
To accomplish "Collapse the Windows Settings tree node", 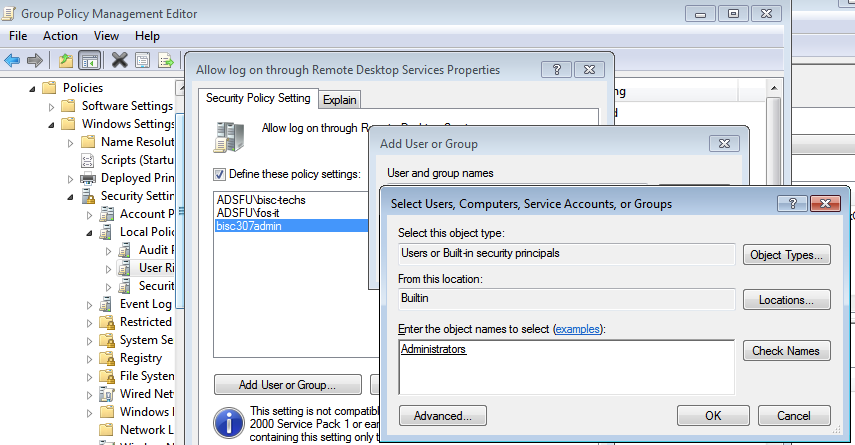I will click(x=53, y=124).
